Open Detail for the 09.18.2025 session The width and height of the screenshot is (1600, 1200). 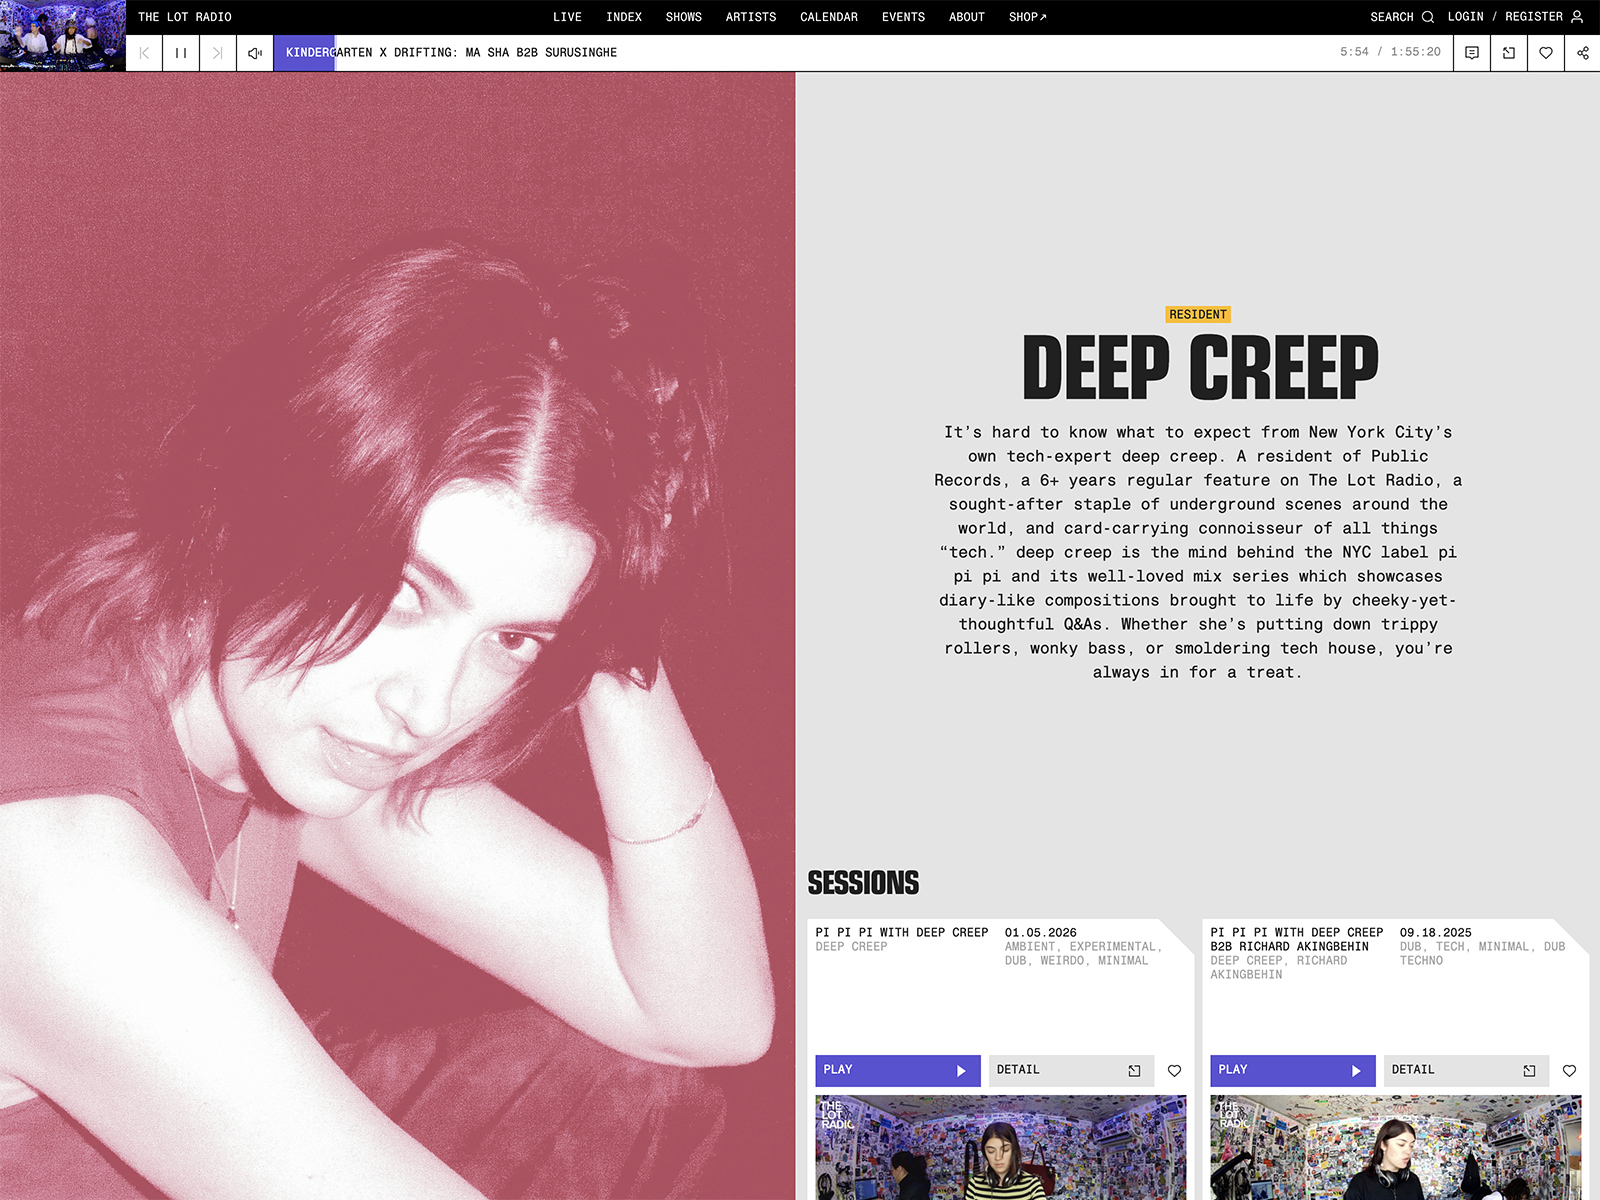[1465, 1070]
